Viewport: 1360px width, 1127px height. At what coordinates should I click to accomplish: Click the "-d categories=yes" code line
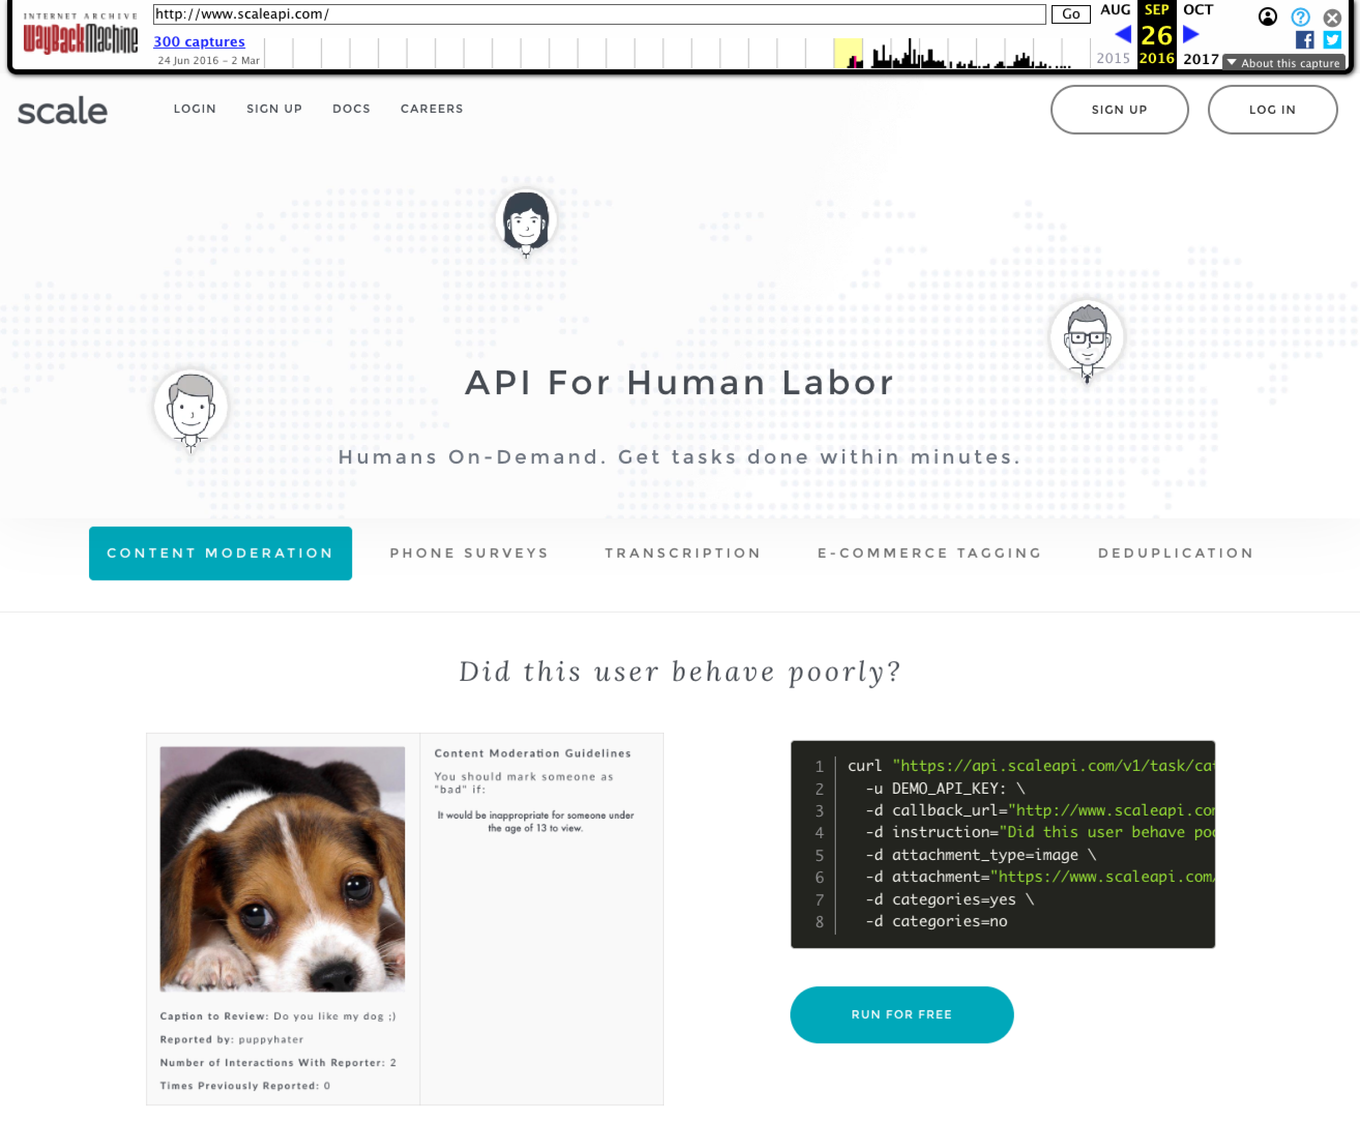(x=950, y=900)
